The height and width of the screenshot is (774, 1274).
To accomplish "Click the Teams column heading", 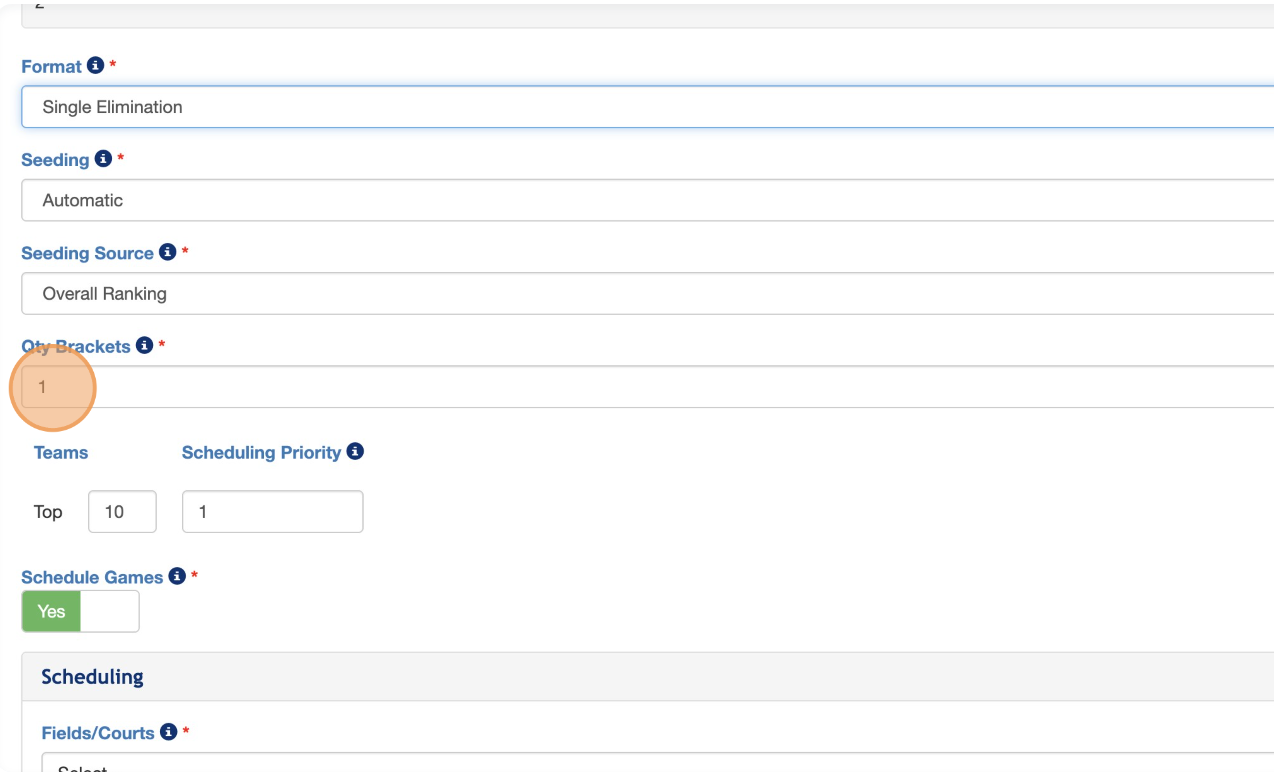I will [x=61, y=453].
